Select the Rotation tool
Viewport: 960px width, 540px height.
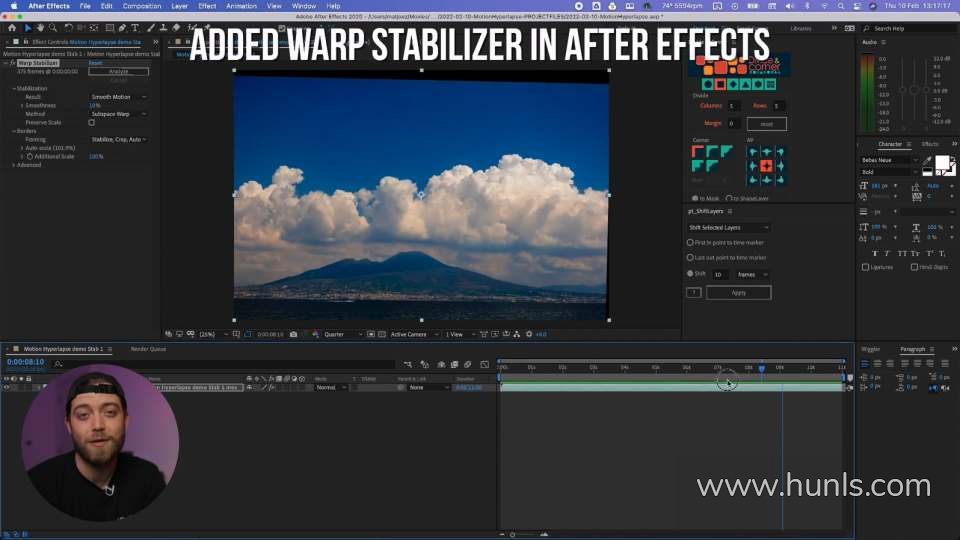(x=69, y=28)
